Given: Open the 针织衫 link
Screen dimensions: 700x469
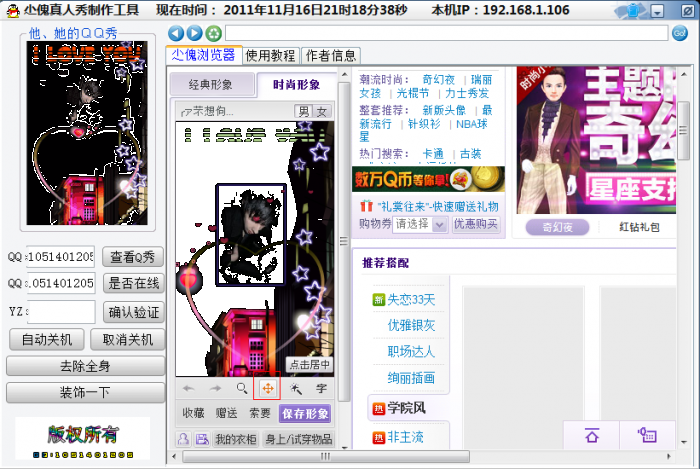Looking at the screenshot, I should coord(424,124).
